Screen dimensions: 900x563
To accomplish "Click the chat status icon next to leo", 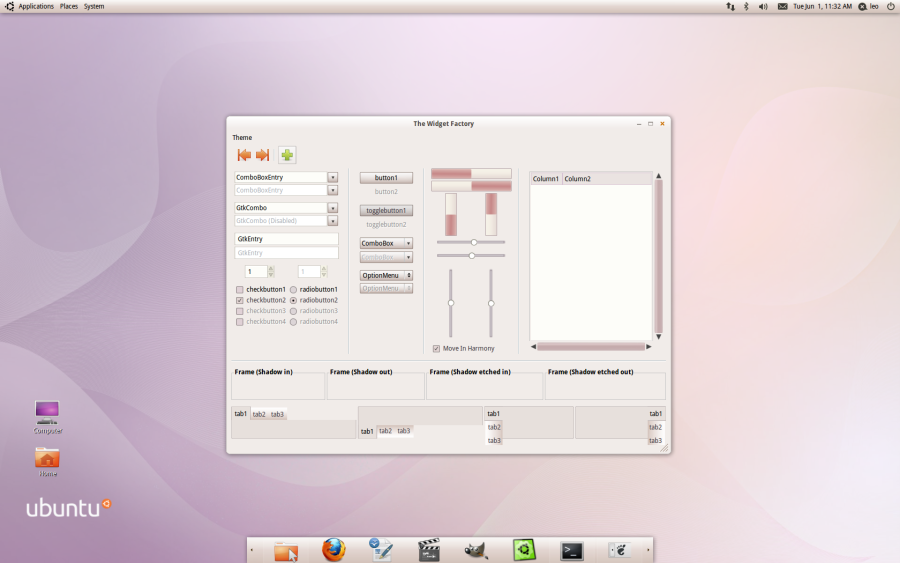I will click(x=862, y=6).
